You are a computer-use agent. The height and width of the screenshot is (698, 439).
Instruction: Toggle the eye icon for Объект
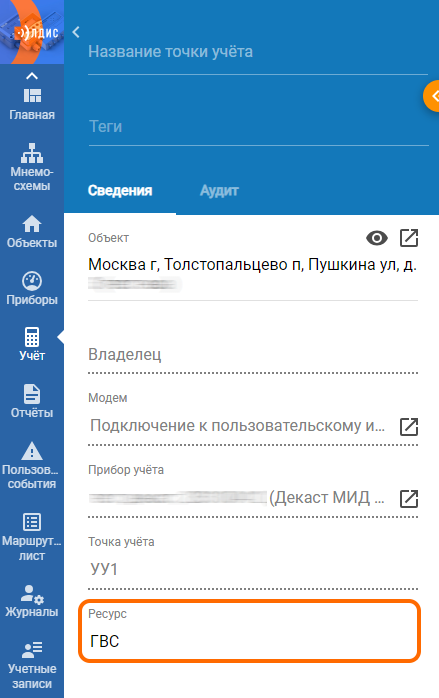coord(377,238)
